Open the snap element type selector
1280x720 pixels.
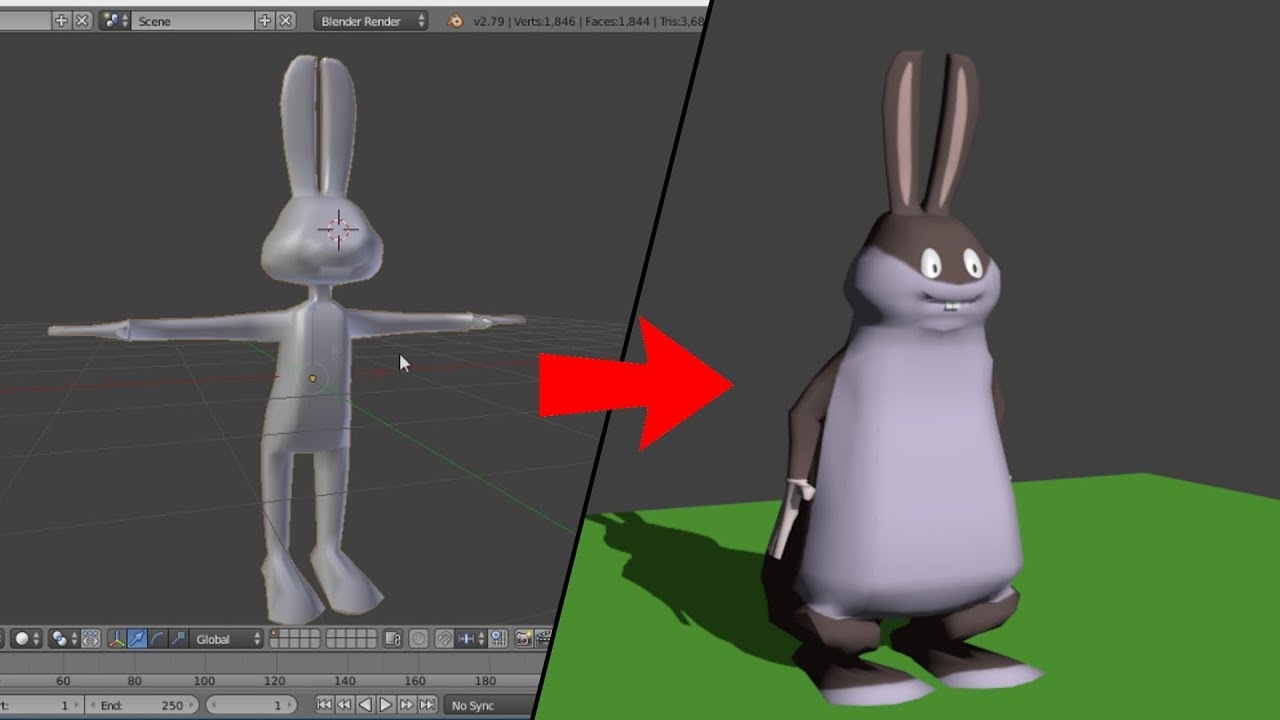click(x=471, y=638)
